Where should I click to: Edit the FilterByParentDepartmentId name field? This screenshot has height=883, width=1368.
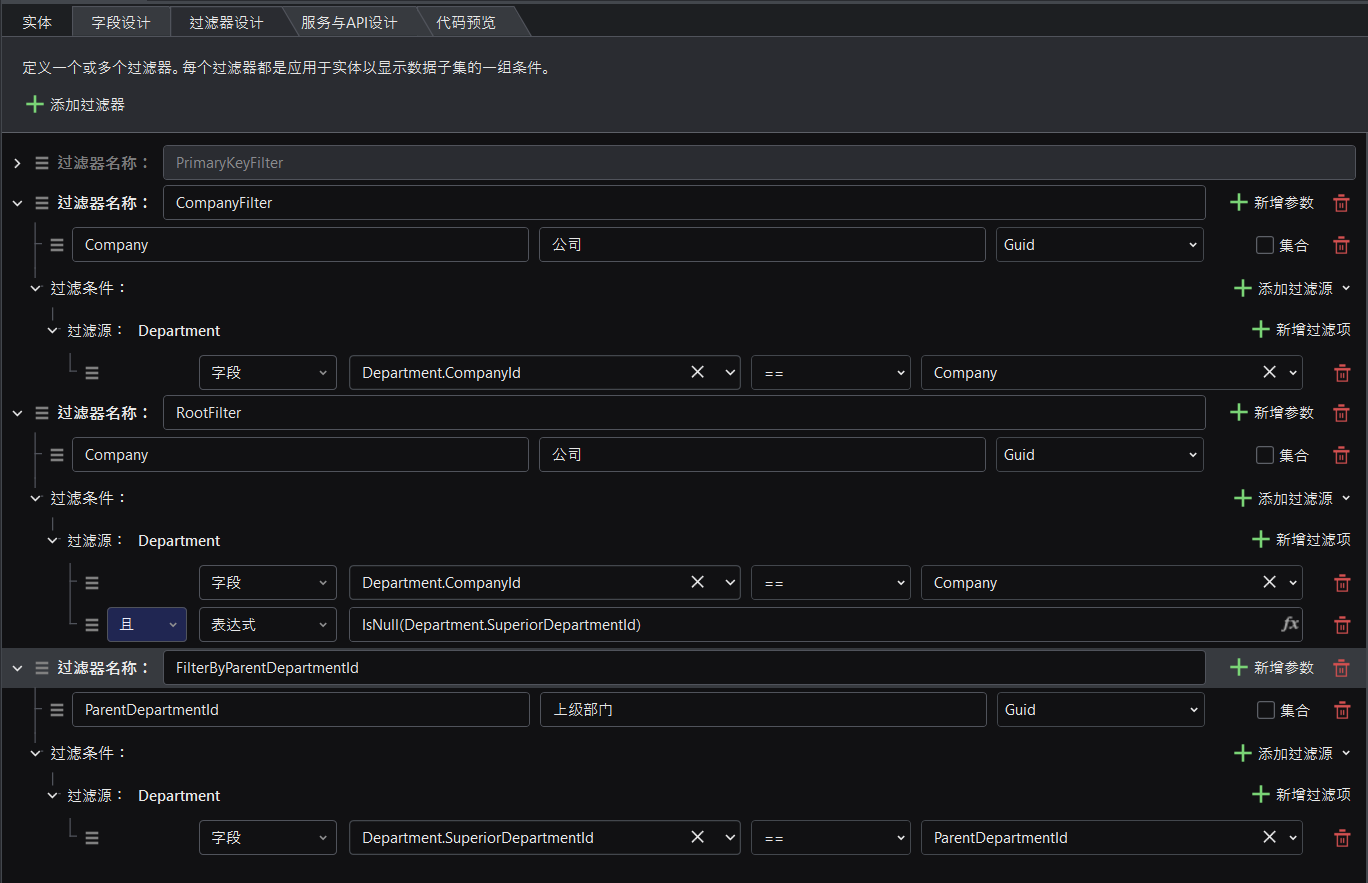coord(684,668)
